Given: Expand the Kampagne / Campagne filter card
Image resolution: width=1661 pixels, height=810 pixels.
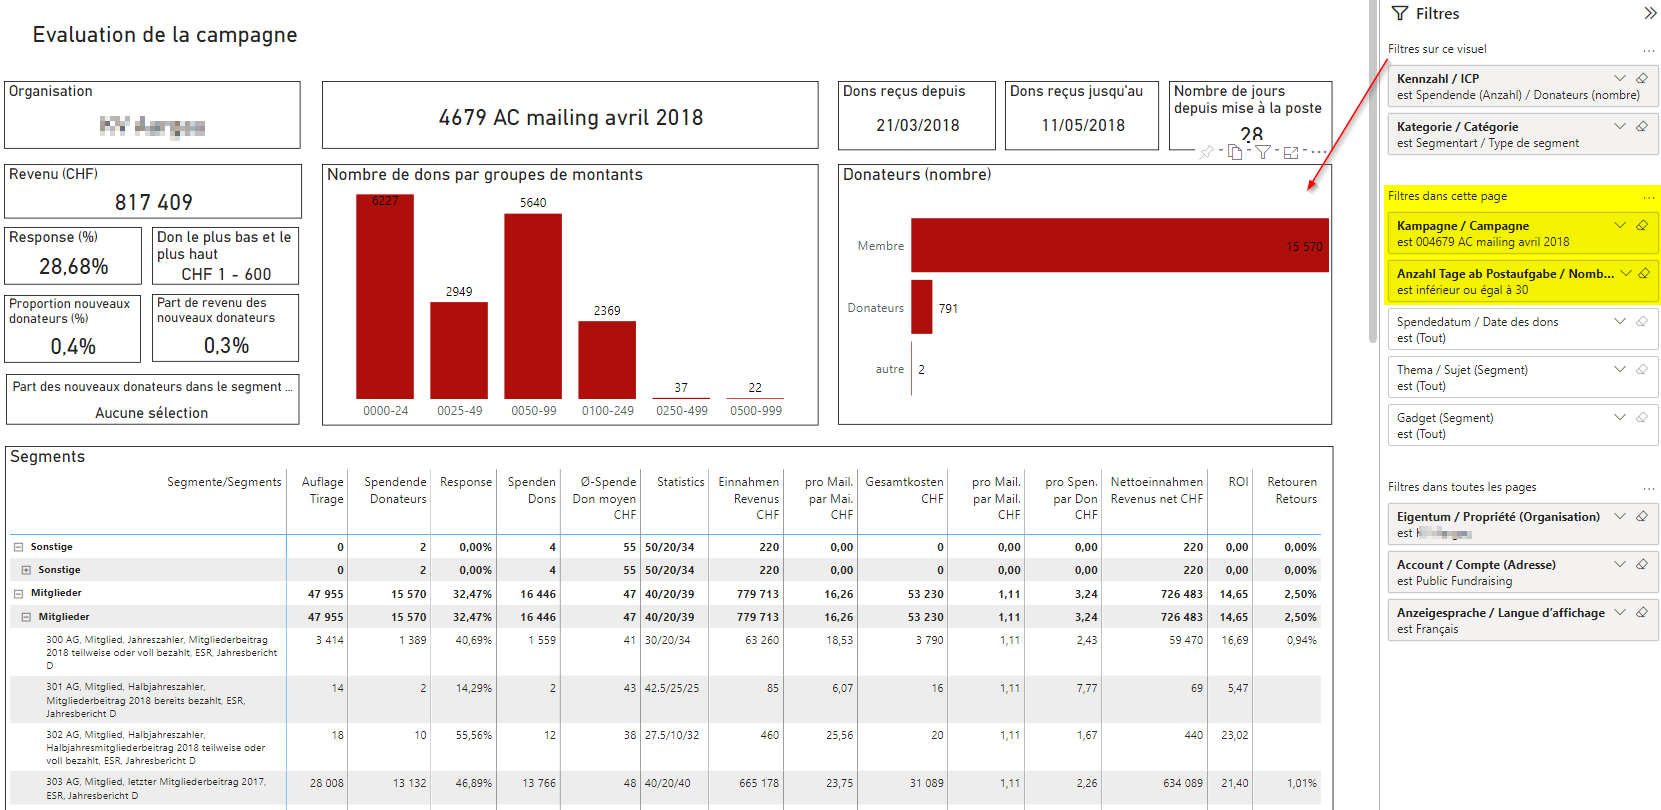Looking at the screenshot, I should 1620,225.
